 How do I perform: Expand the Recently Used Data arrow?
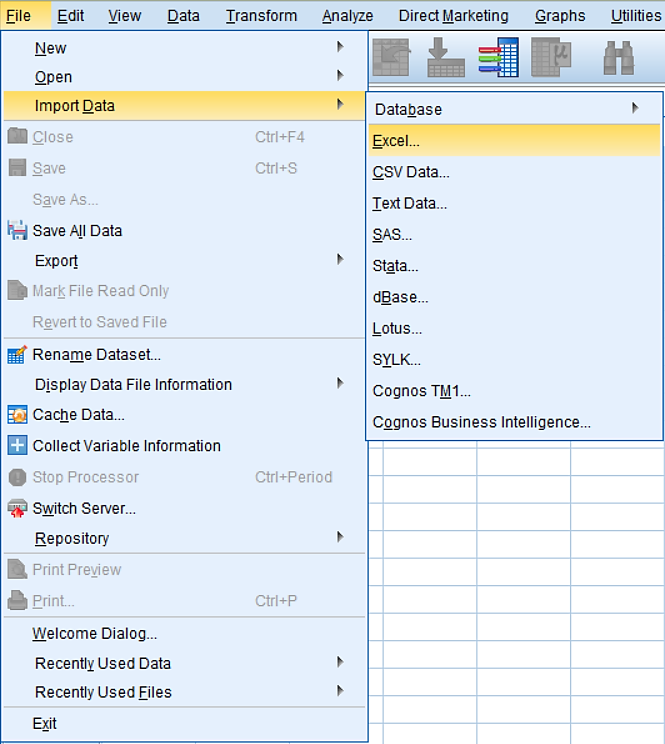tap(340, 662)
